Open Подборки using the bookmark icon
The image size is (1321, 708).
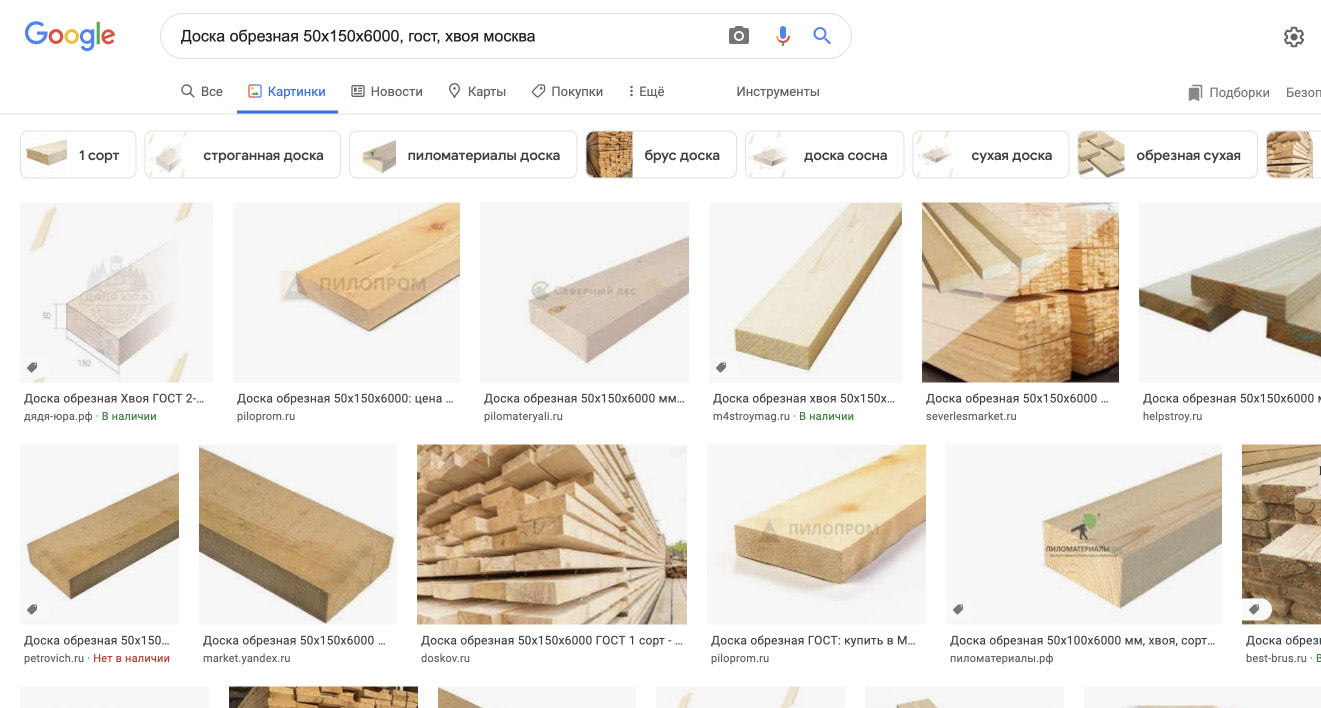click(1194, 91)
